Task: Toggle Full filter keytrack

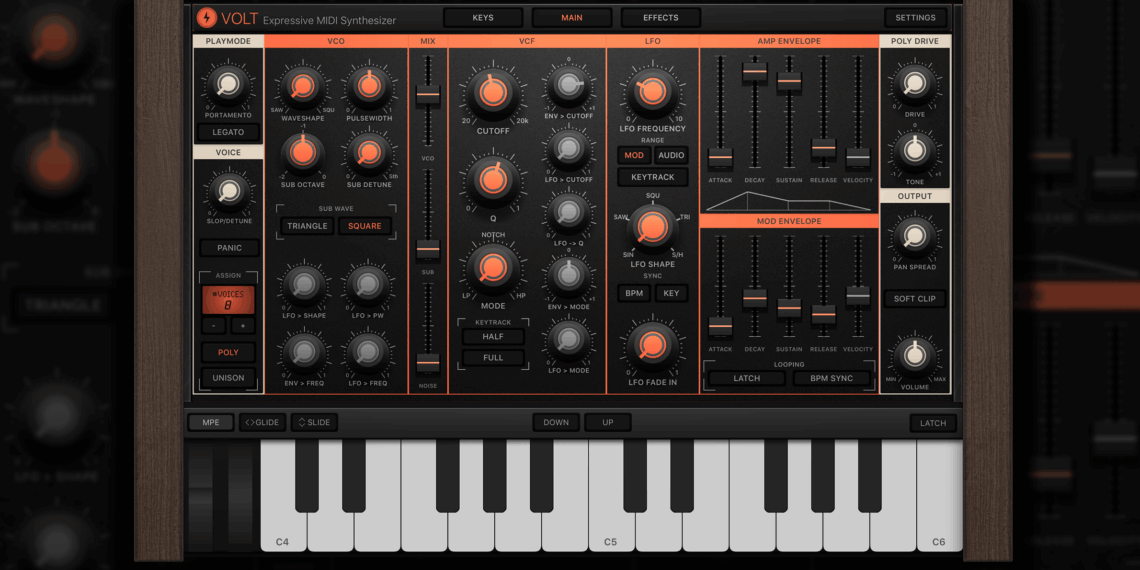Action: coord(493,358)
